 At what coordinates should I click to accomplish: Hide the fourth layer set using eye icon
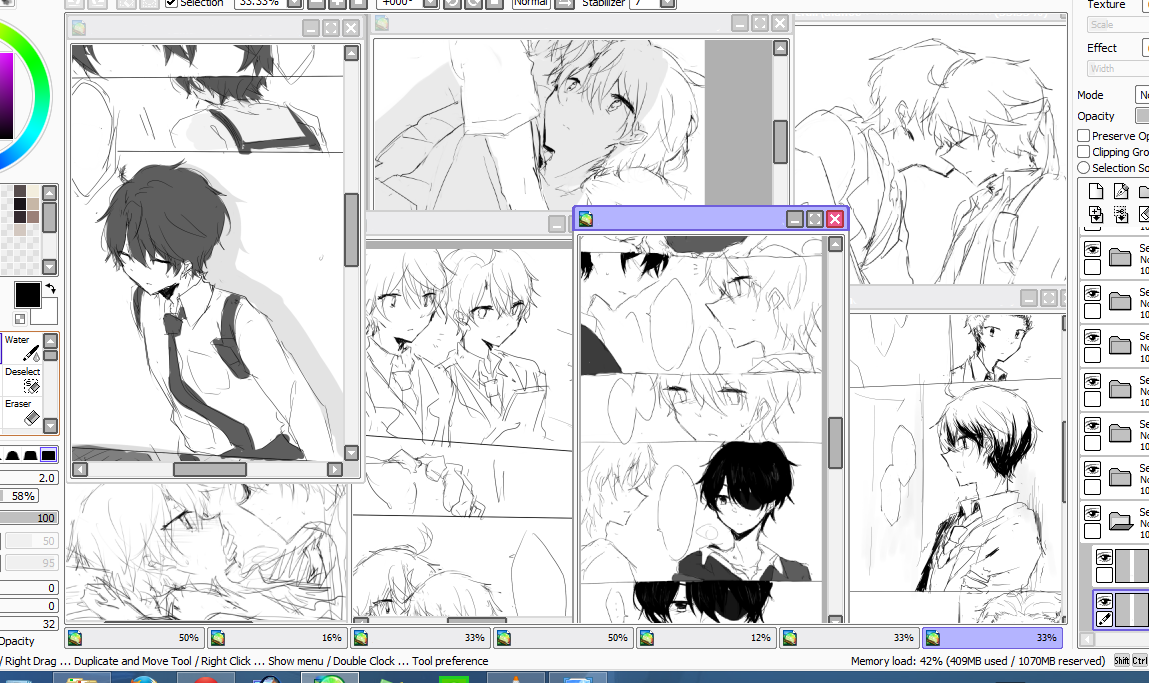[1093, 381]
